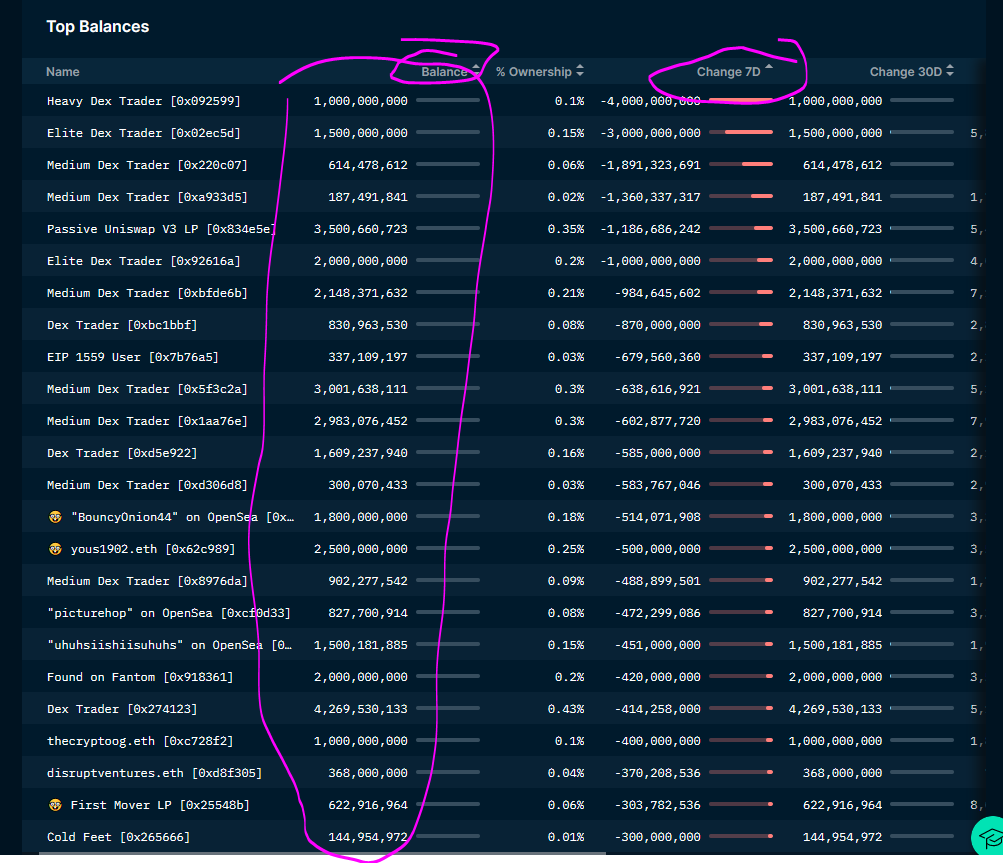Click the monkey emoji next to yous1902.eth
The width and height of the screenshot is (1003, 863).
pyautogui.click(x=53, y=548)
